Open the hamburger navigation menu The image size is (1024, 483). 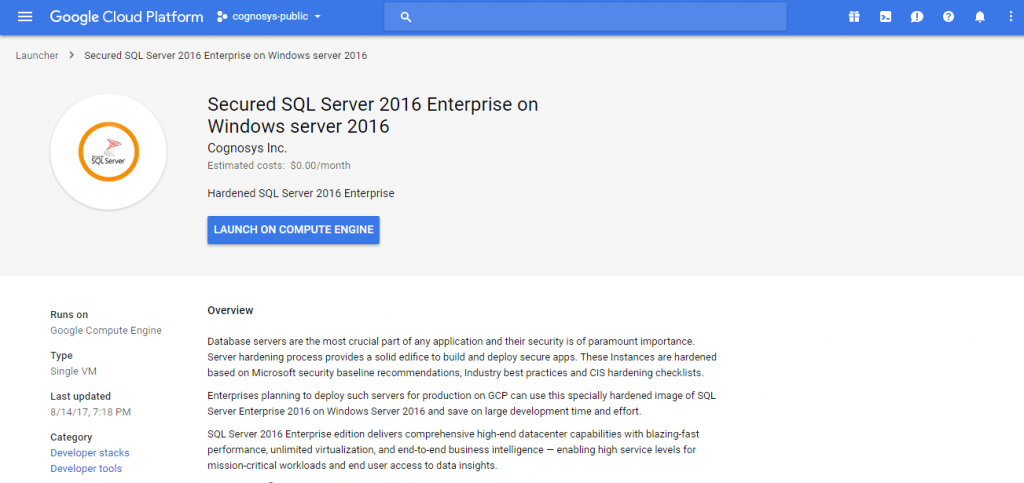pyautogui.click(x=25, y=17)
